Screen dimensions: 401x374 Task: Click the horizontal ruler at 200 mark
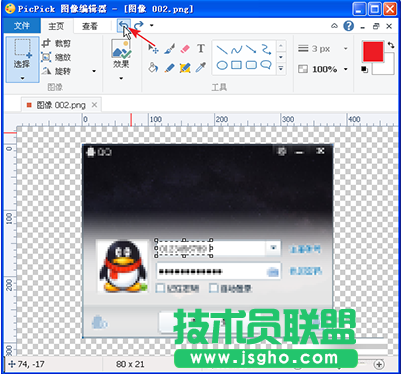[x=221, y=119]
